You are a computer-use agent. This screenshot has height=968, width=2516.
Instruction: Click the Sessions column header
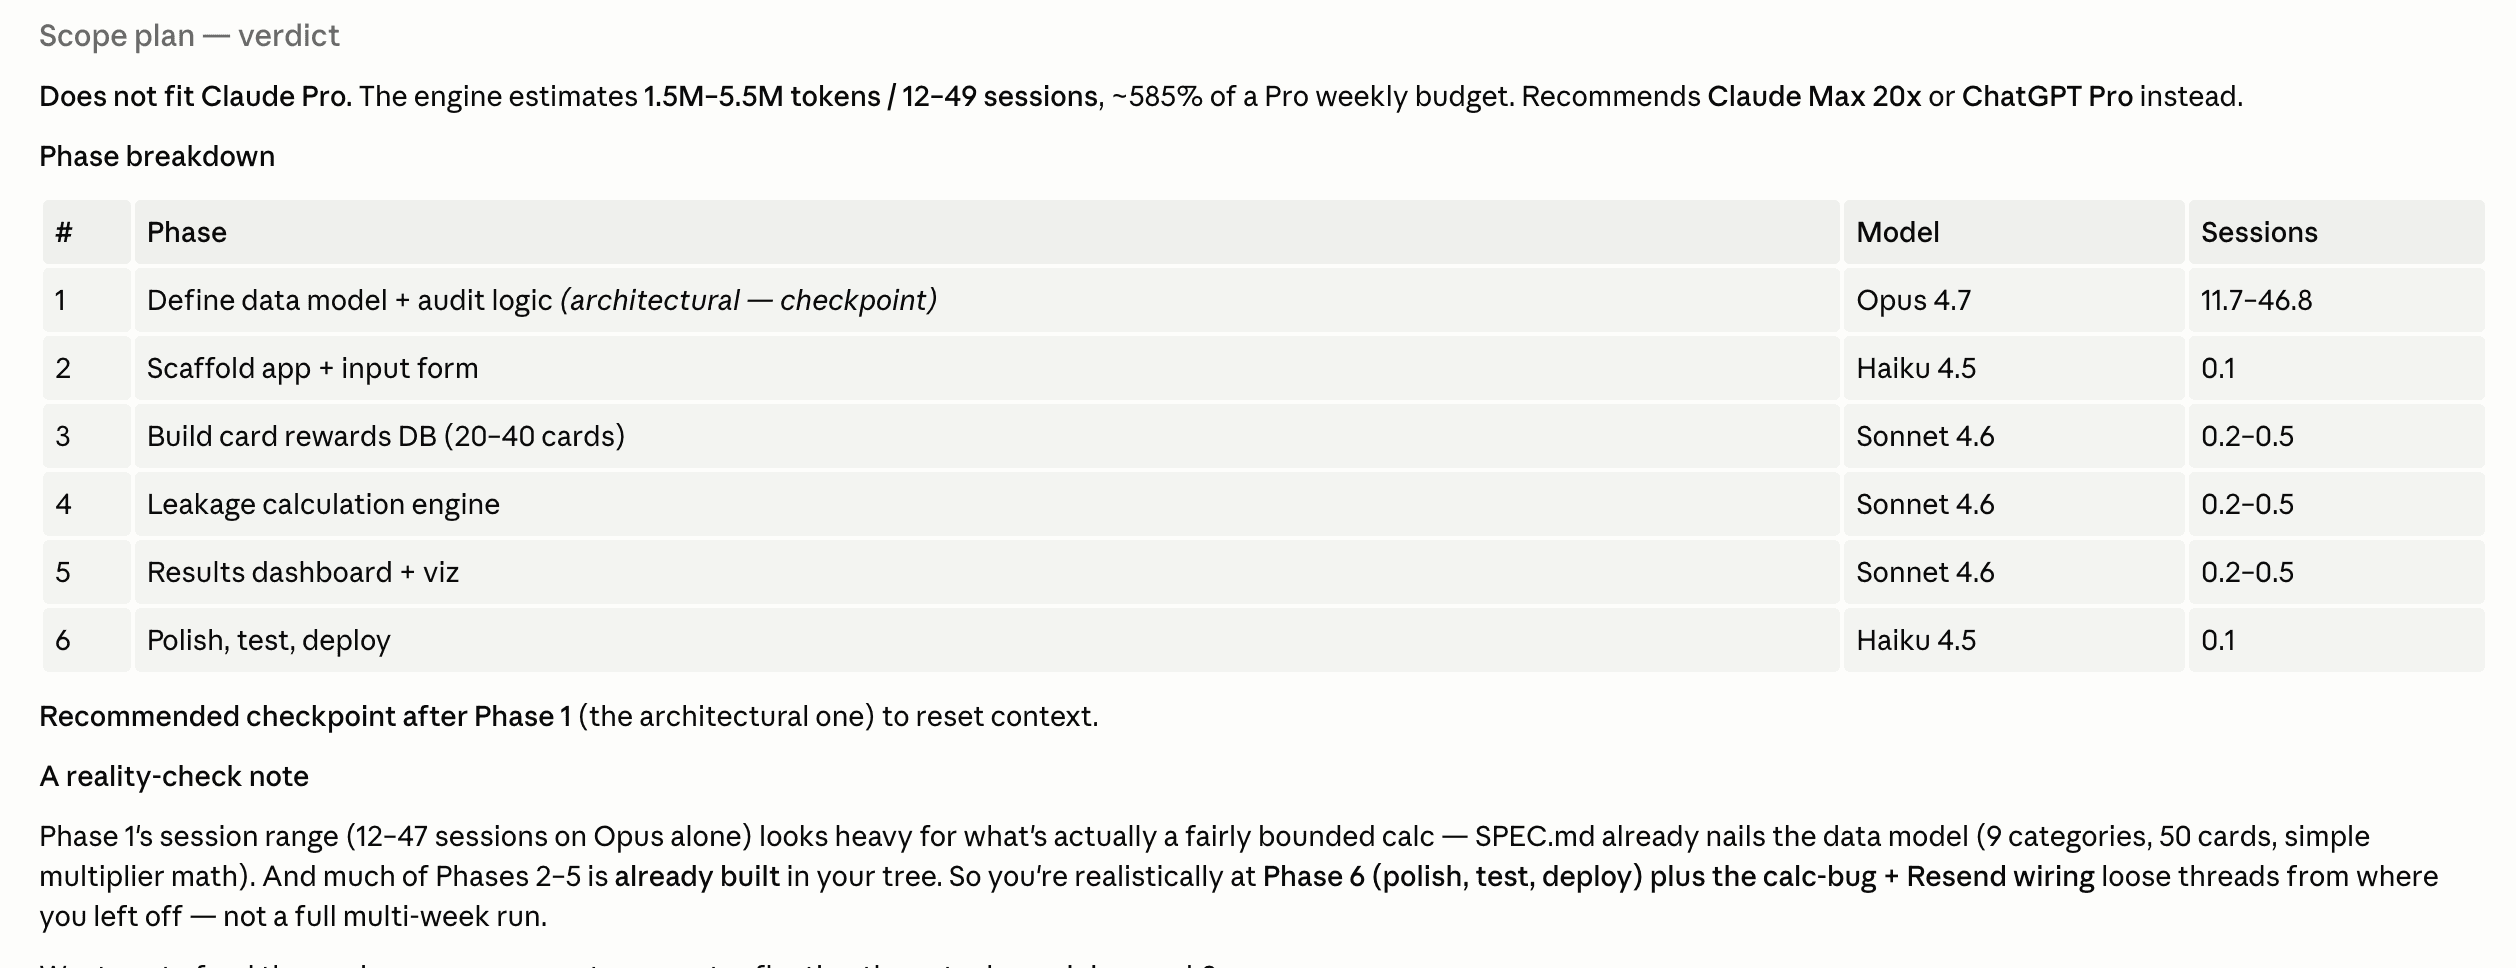click(x=2336, y=232)
